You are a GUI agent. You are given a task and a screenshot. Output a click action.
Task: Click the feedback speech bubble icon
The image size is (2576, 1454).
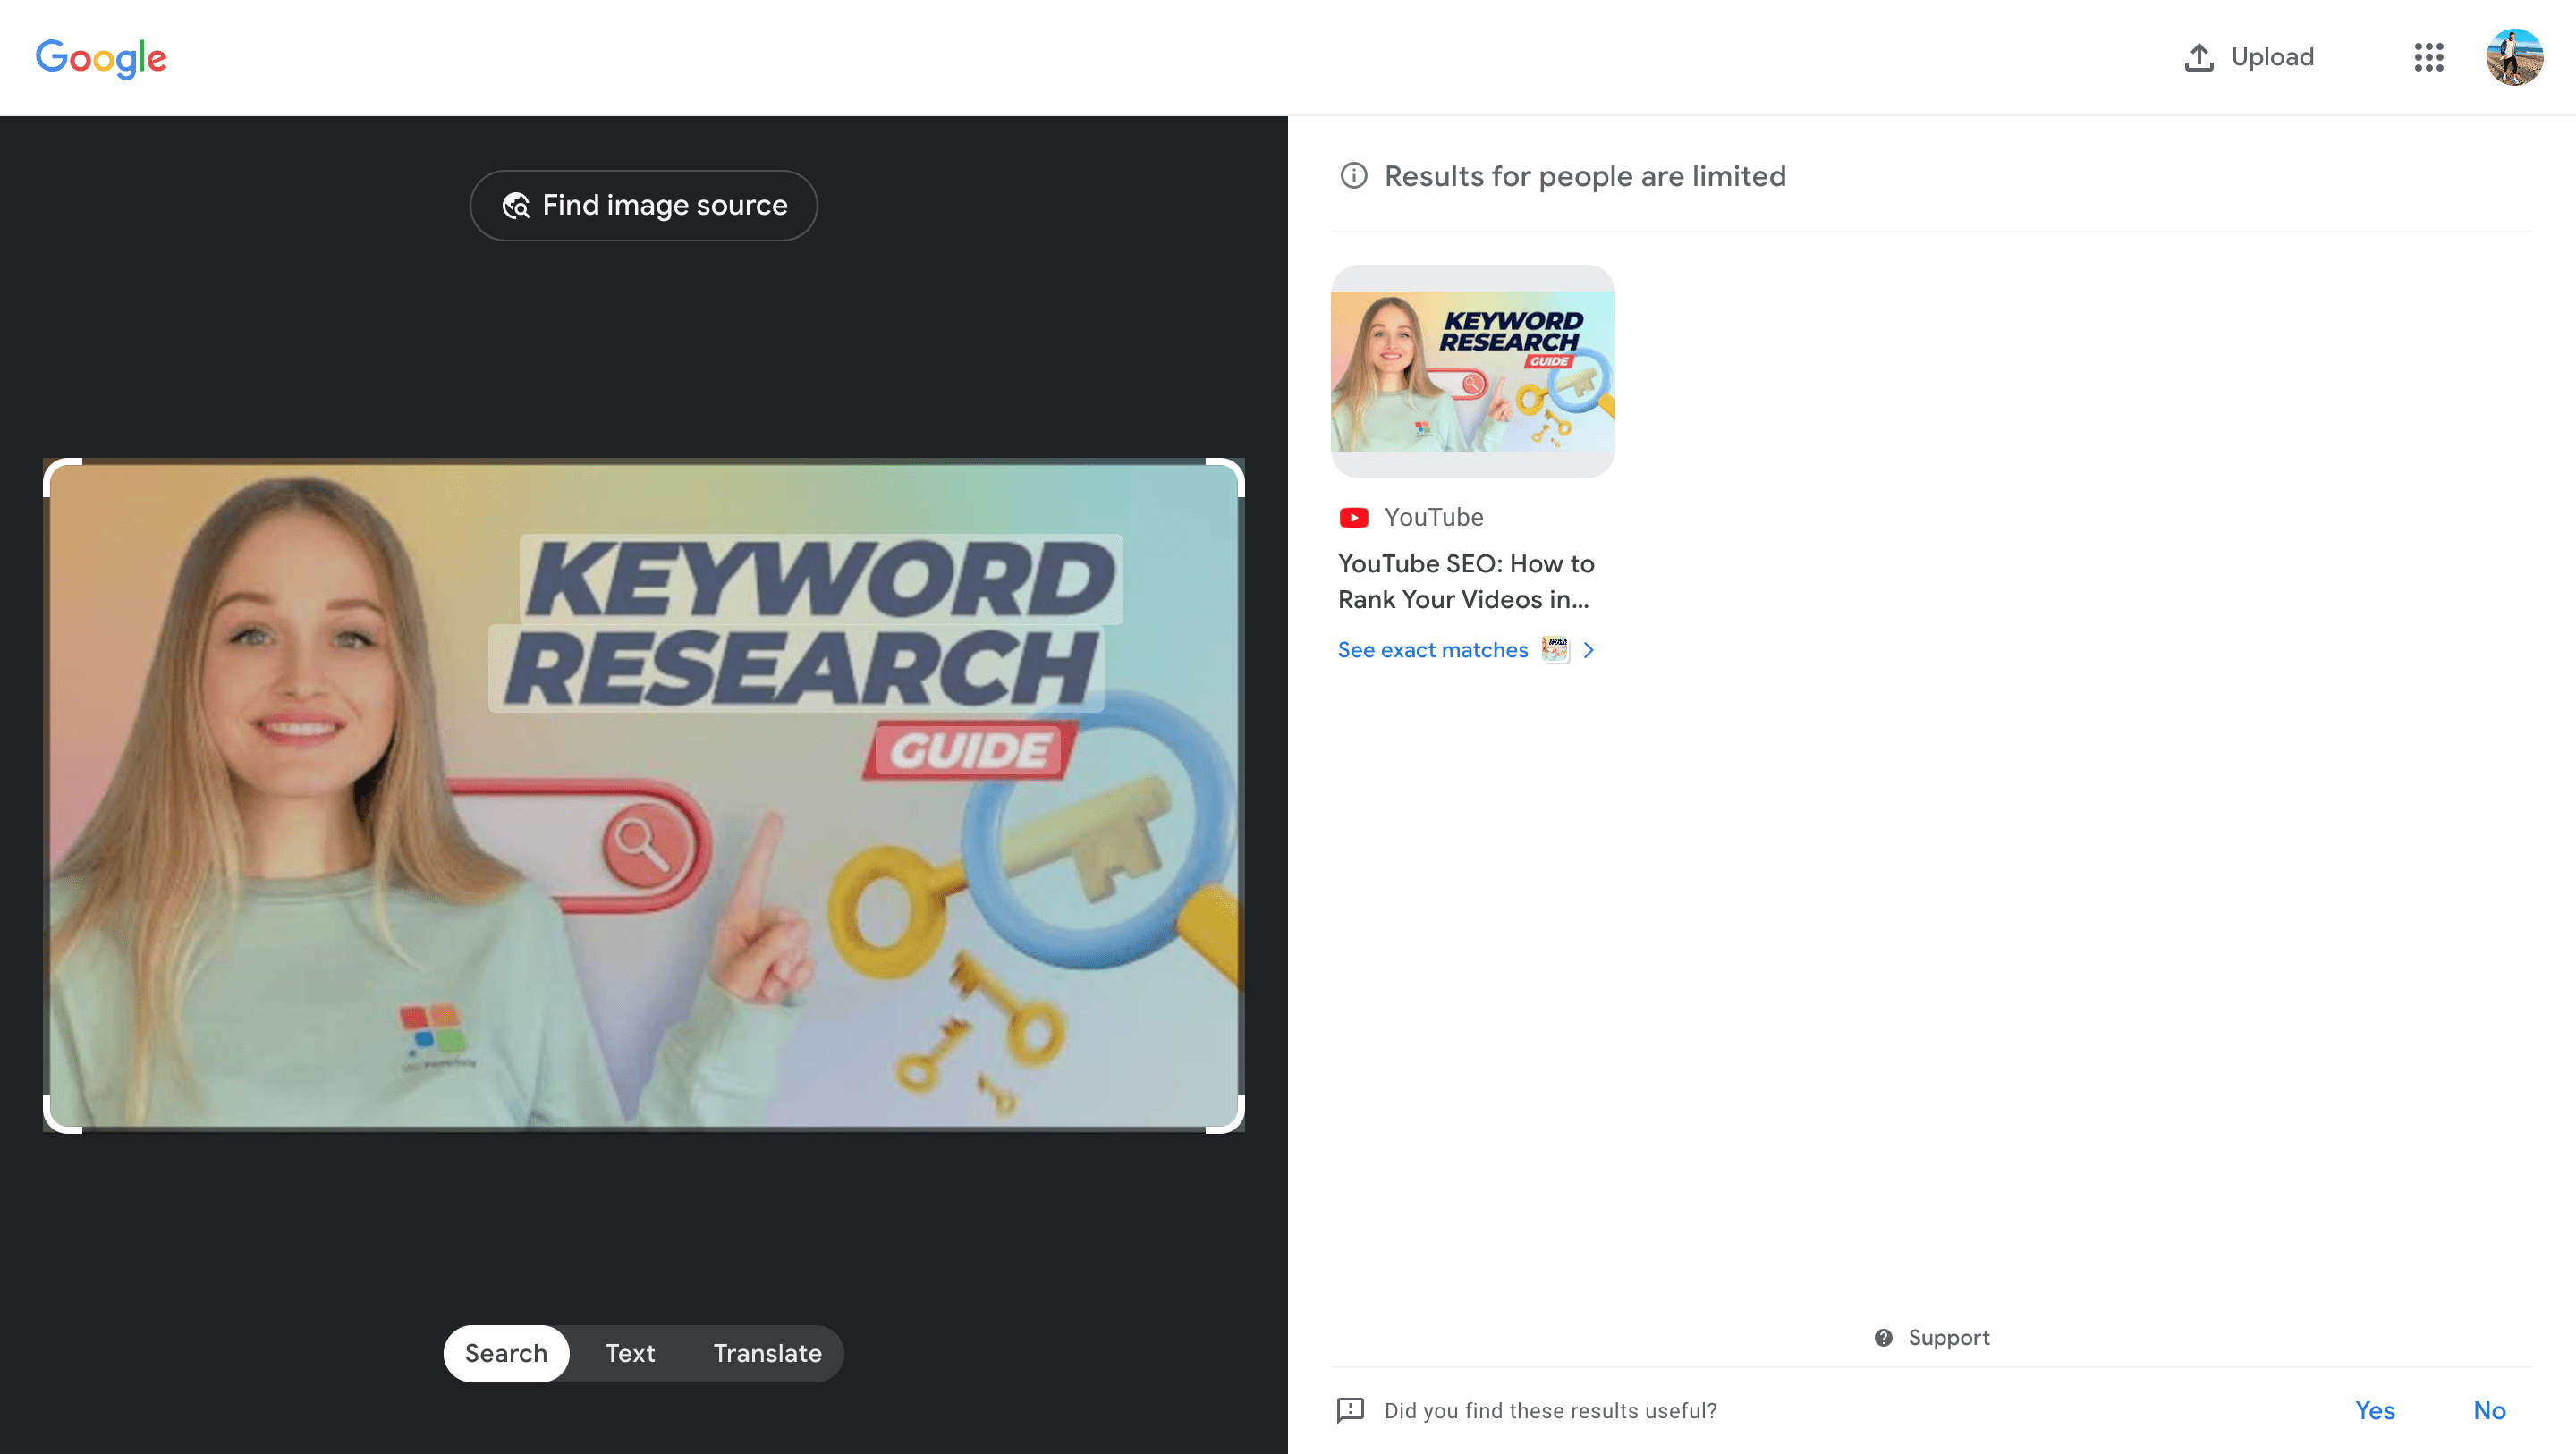pos(1350,1410)
